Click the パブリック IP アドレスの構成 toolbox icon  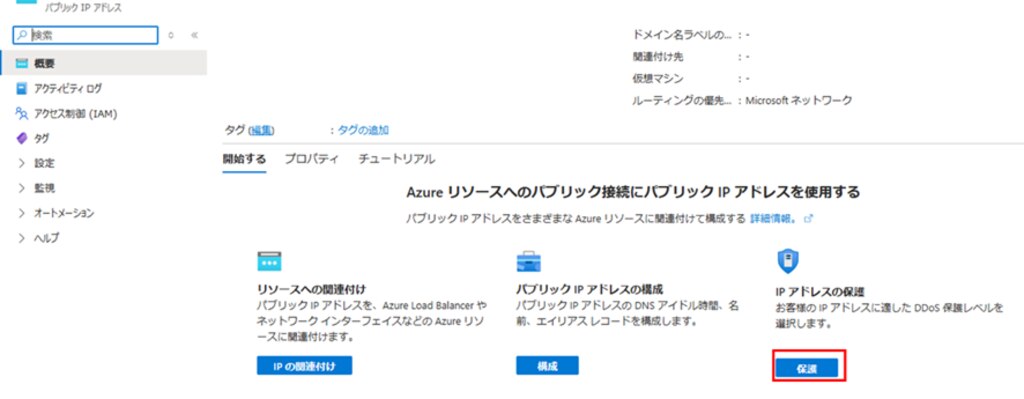click(x=529, y=261)
